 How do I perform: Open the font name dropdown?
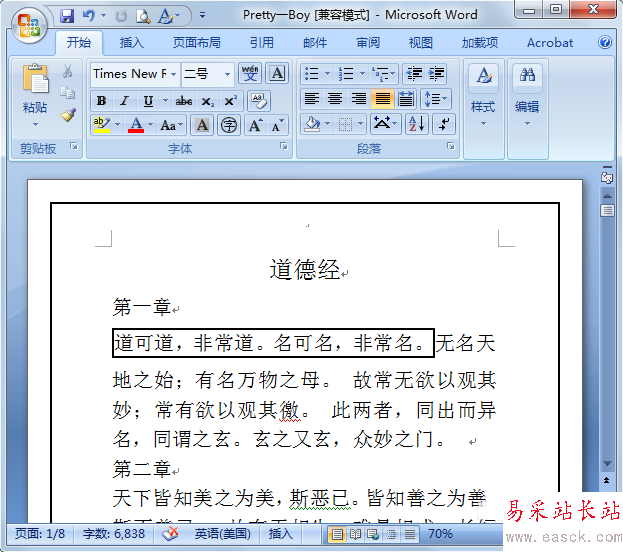click(173, 74)
